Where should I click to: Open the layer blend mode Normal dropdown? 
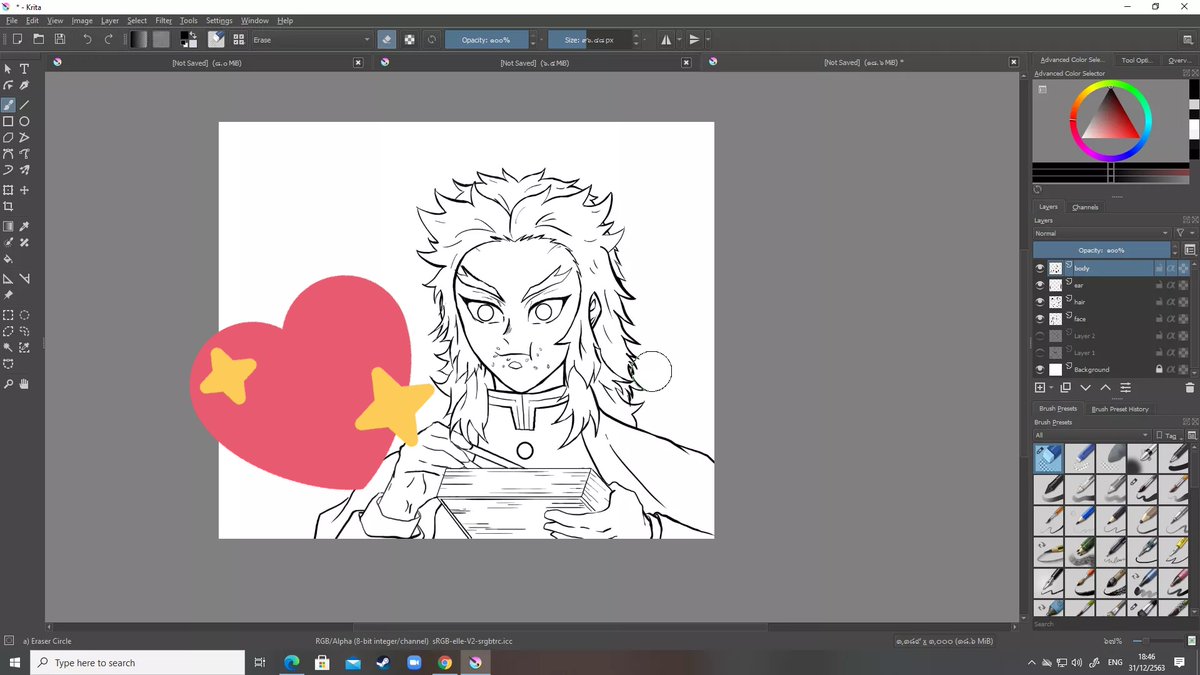pyautogui.click(x=1101, y=233)
